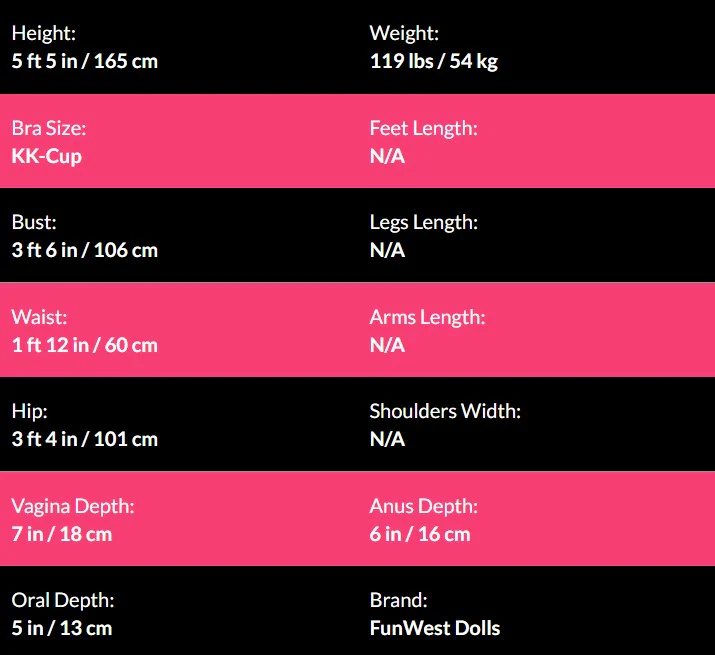Click the Legs Length label
Image resolution: width=715 pixels, height=655 pixels.
tap(424, 222)
